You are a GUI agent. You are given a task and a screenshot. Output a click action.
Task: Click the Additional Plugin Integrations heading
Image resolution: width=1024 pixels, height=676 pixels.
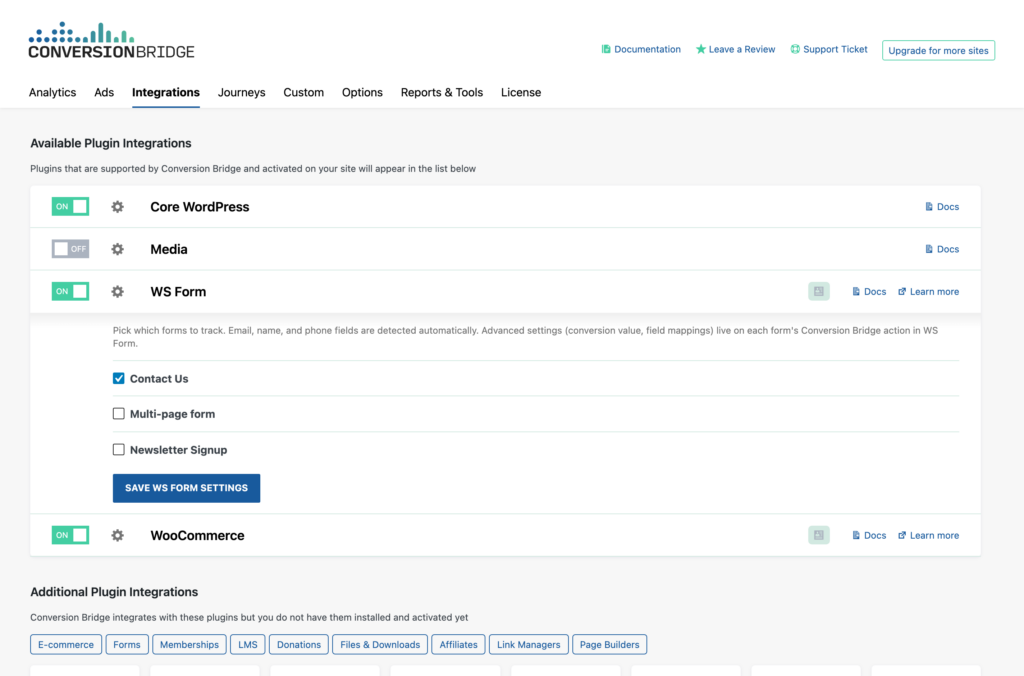pos(114,592)
